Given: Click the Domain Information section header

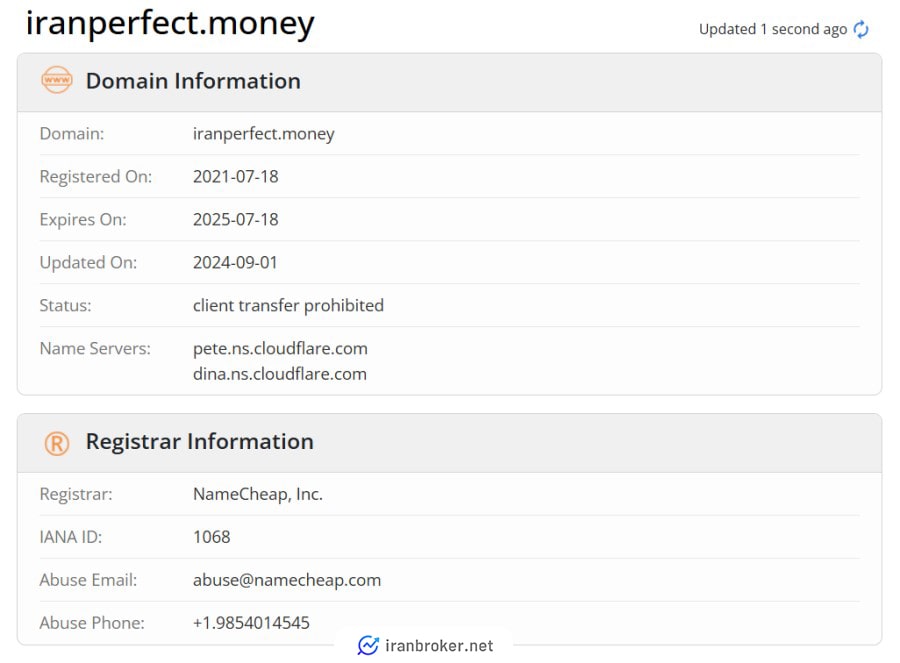Looking at the screenshot, I should (x=193, y=81).
